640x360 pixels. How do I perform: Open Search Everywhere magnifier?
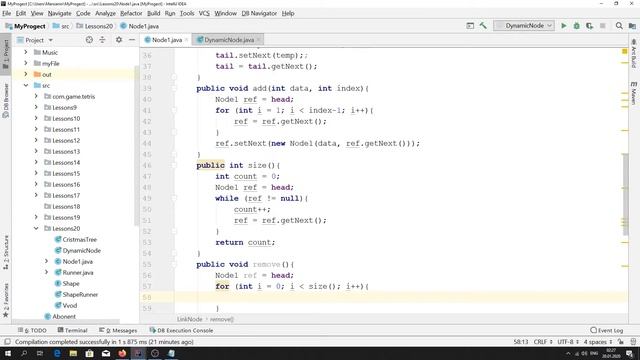[x=619, y=26]
